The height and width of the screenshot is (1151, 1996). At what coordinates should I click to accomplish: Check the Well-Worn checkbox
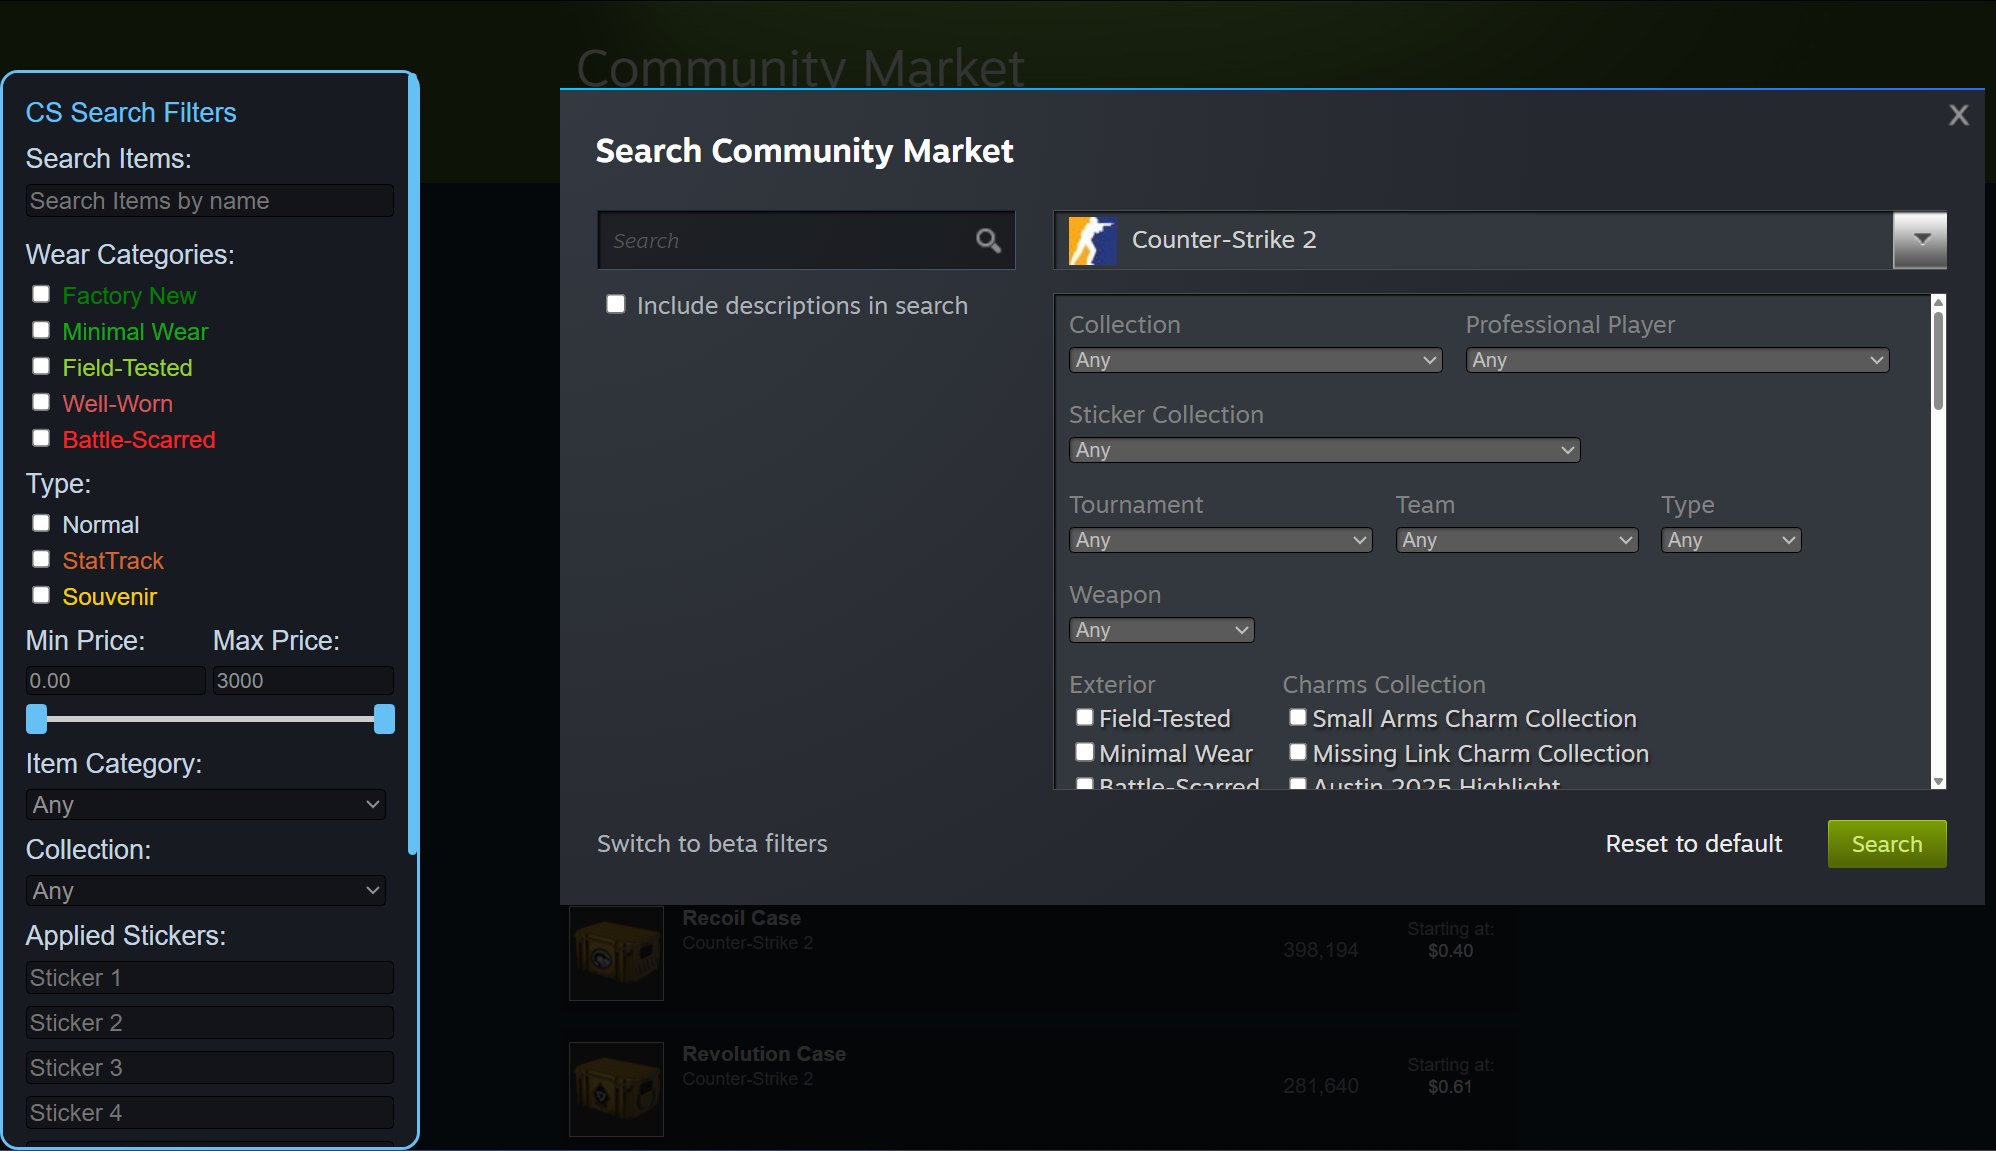(41, 402)
